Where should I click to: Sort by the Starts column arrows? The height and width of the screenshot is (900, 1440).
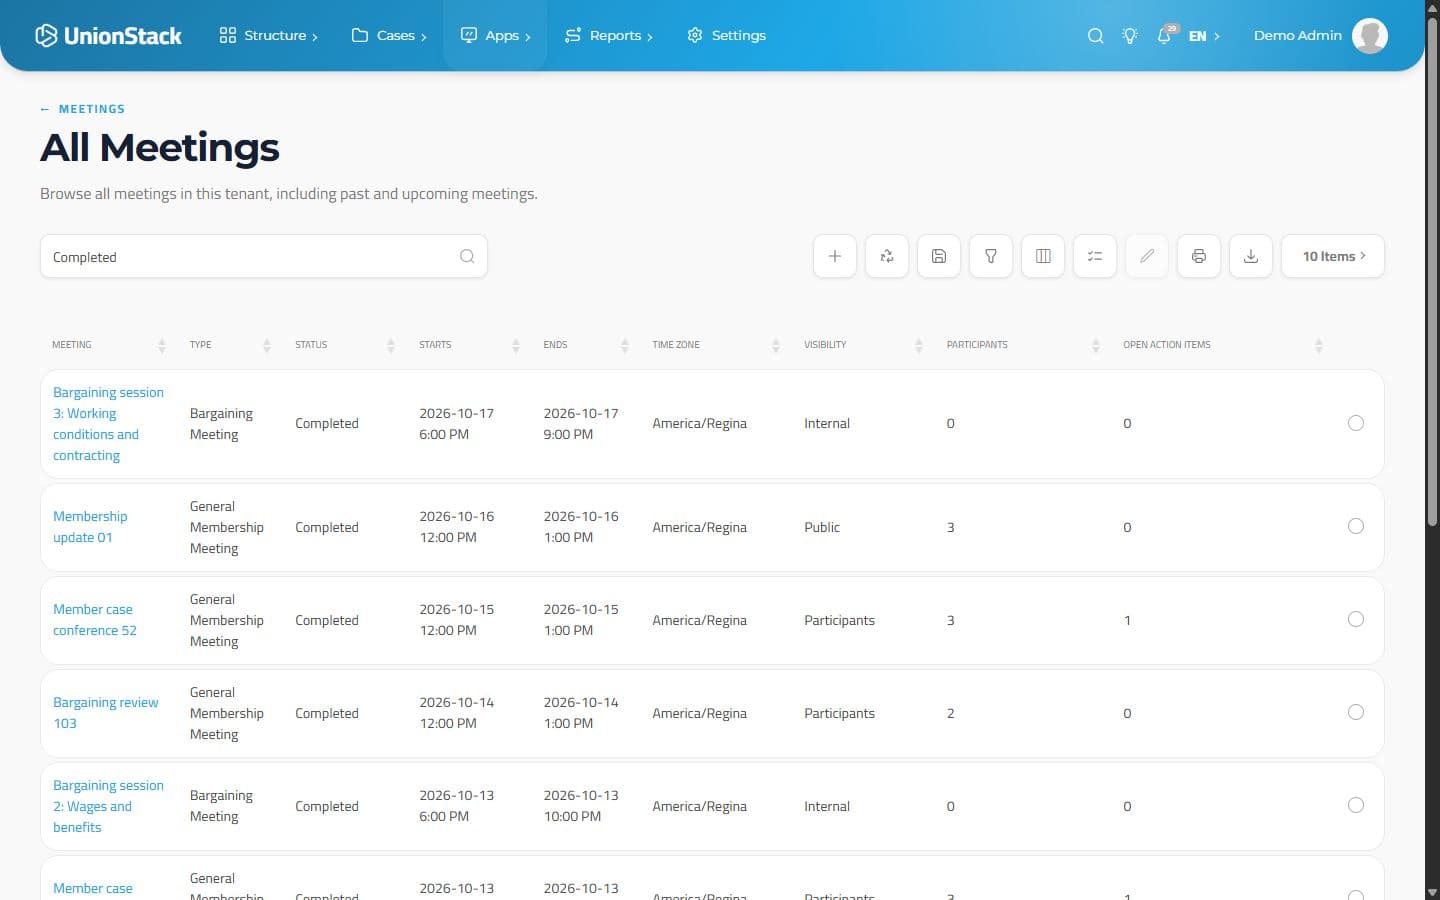516,345
